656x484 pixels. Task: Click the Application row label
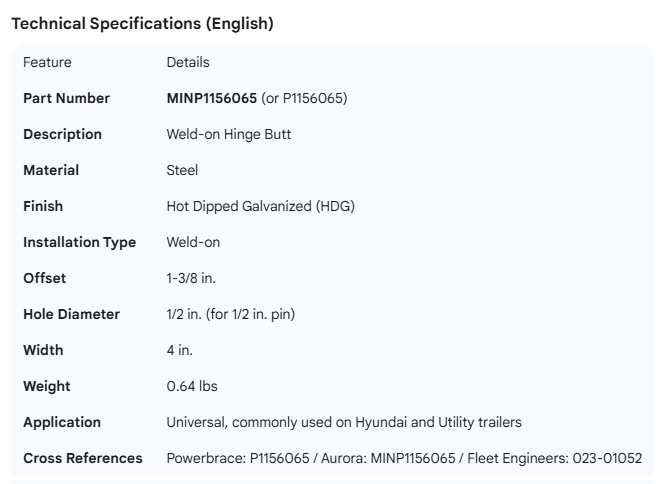tap(62, 422)
